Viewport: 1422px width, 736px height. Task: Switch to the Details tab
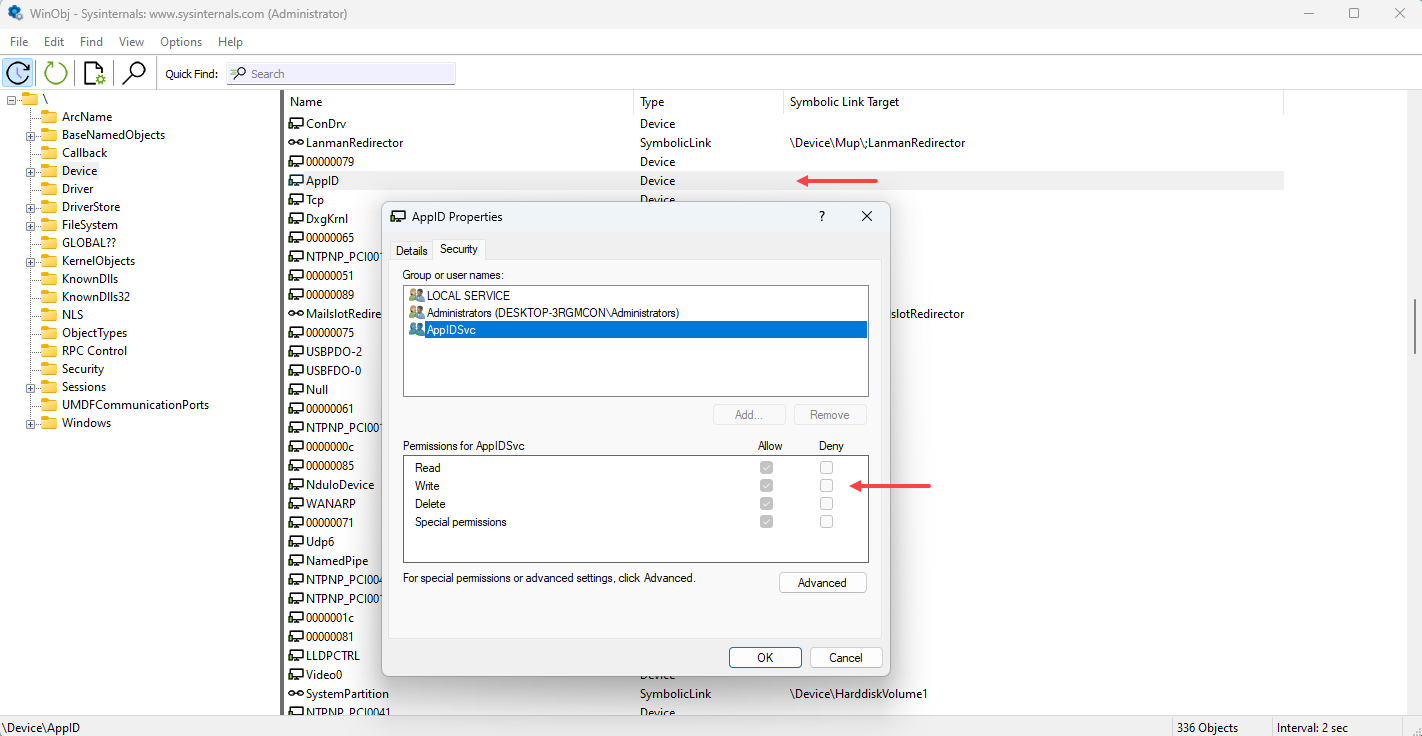[x=411, y=251]
